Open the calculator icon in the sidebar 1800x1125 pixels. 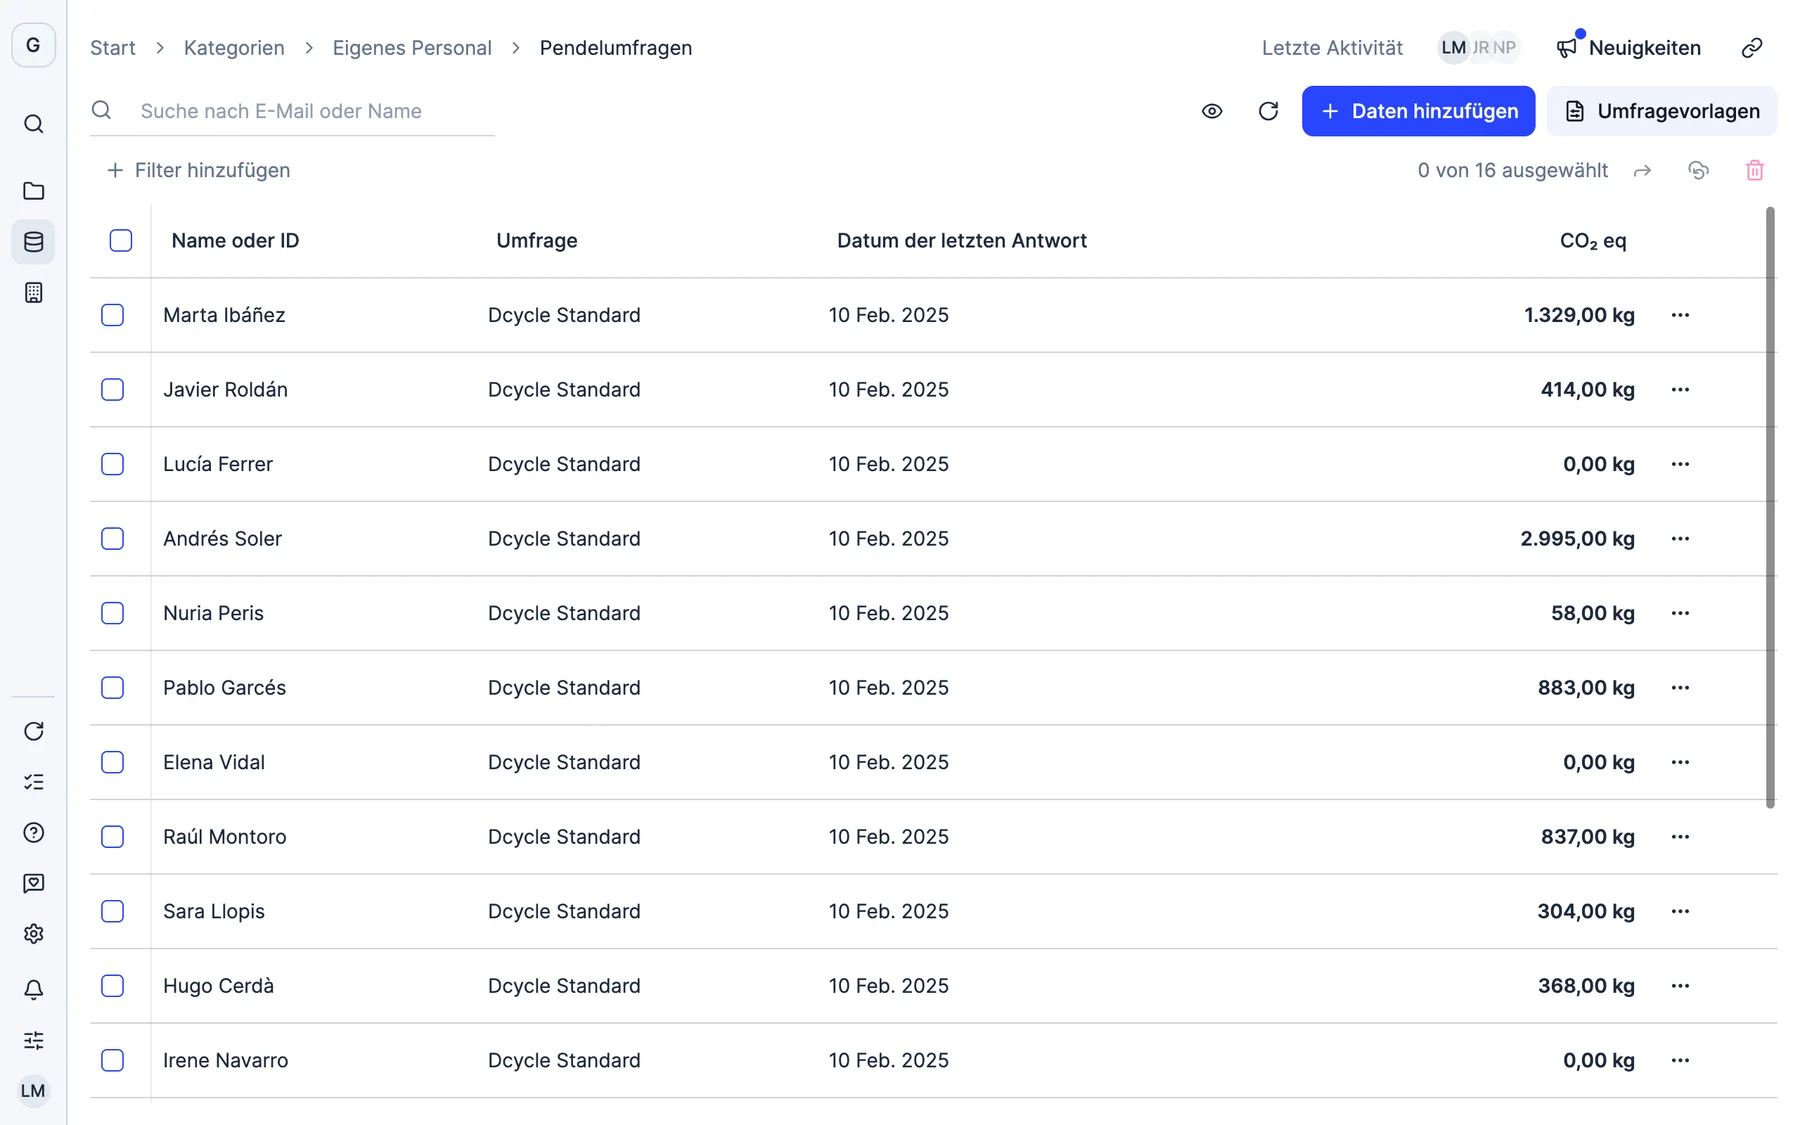click(x=33, y=293)
